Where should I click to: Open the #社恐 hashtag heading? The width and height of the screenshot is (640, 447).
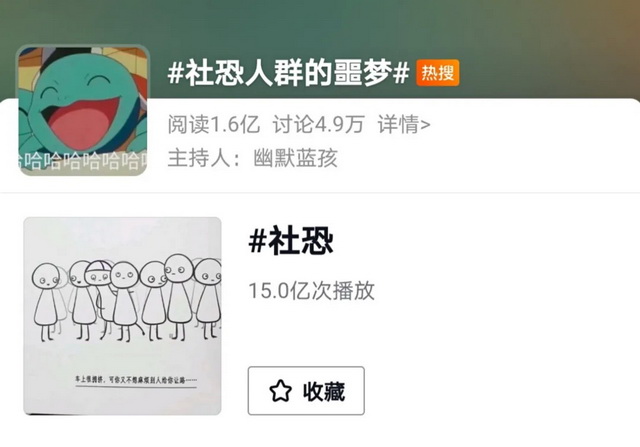point(291,241)
